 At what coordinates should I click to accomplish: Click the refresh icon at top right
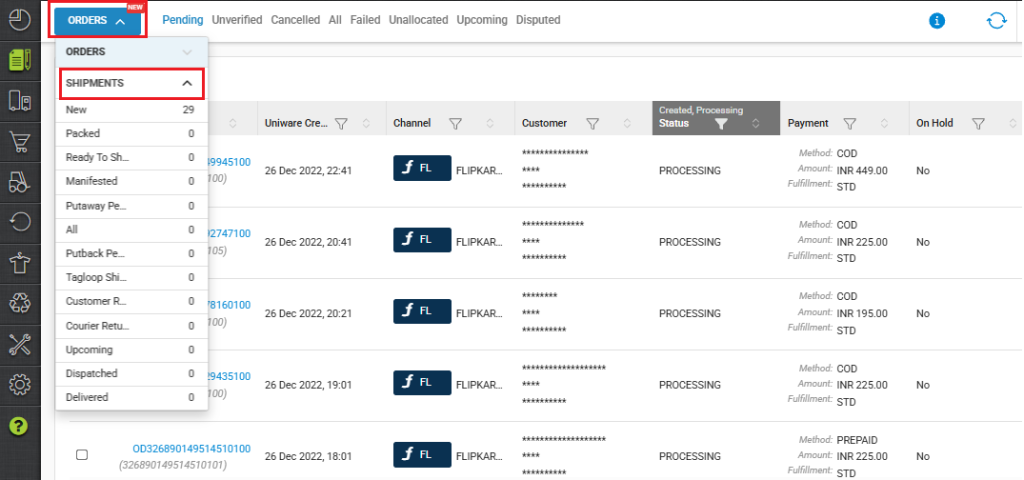(996, 20)
